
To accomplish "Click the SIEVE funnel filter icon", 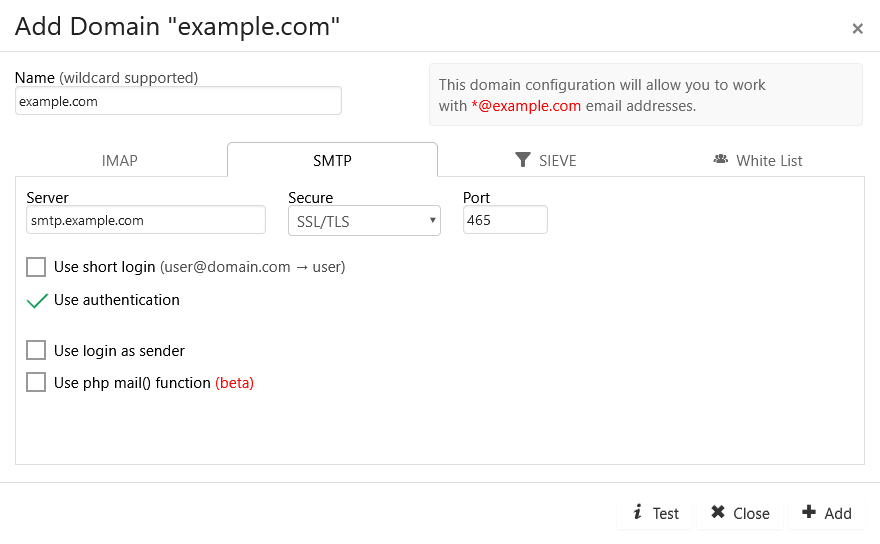I will [x=522, y=160].
